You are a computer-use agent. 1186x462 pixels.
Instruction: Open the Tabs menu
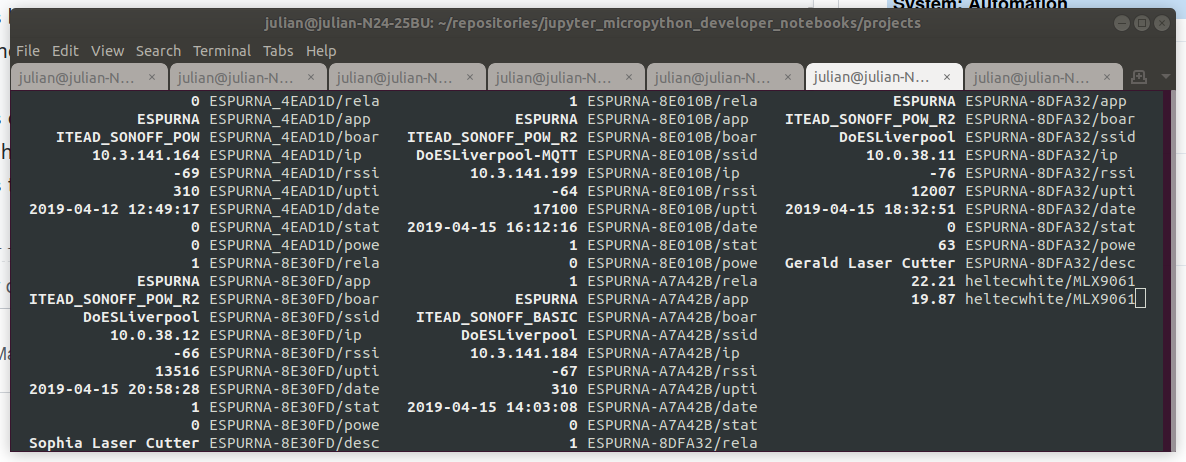point(278,51)
